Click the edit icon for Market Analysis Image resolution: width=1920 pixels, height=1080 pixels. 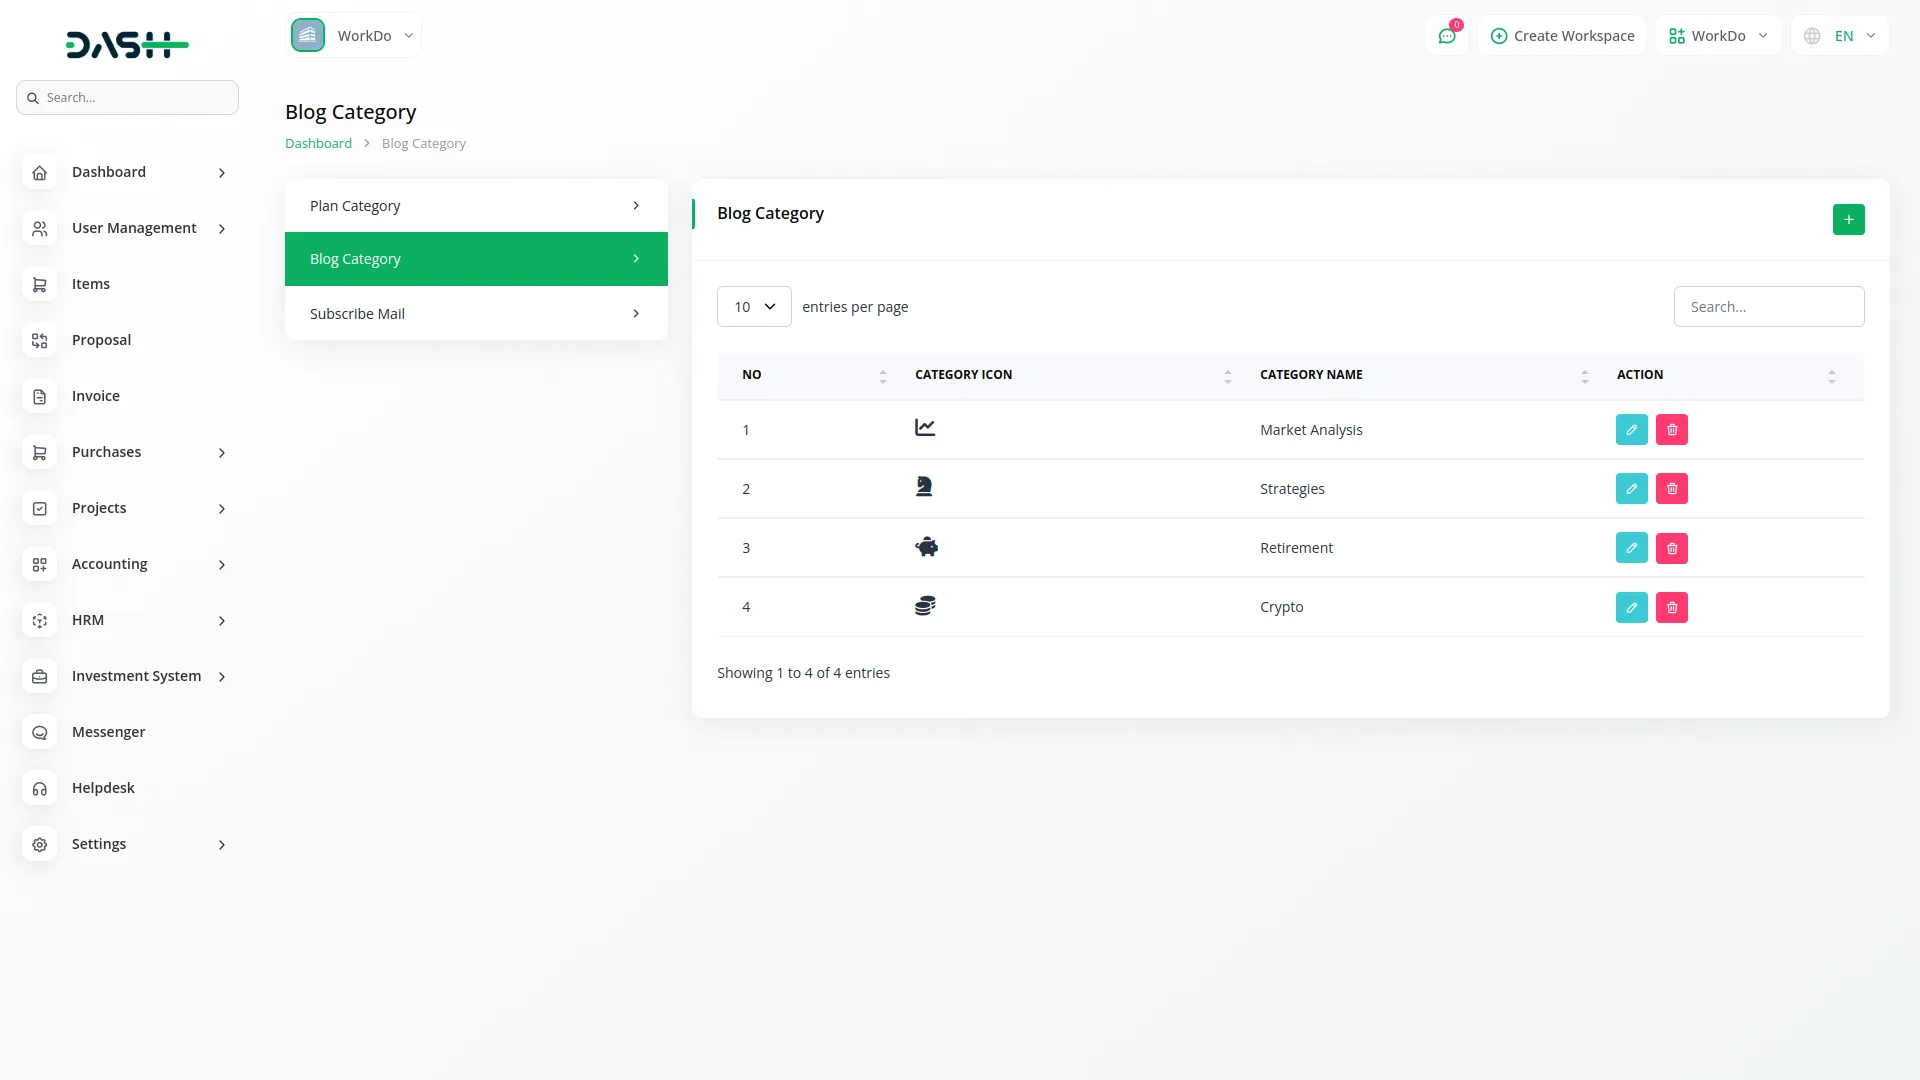pos(1631,430)
